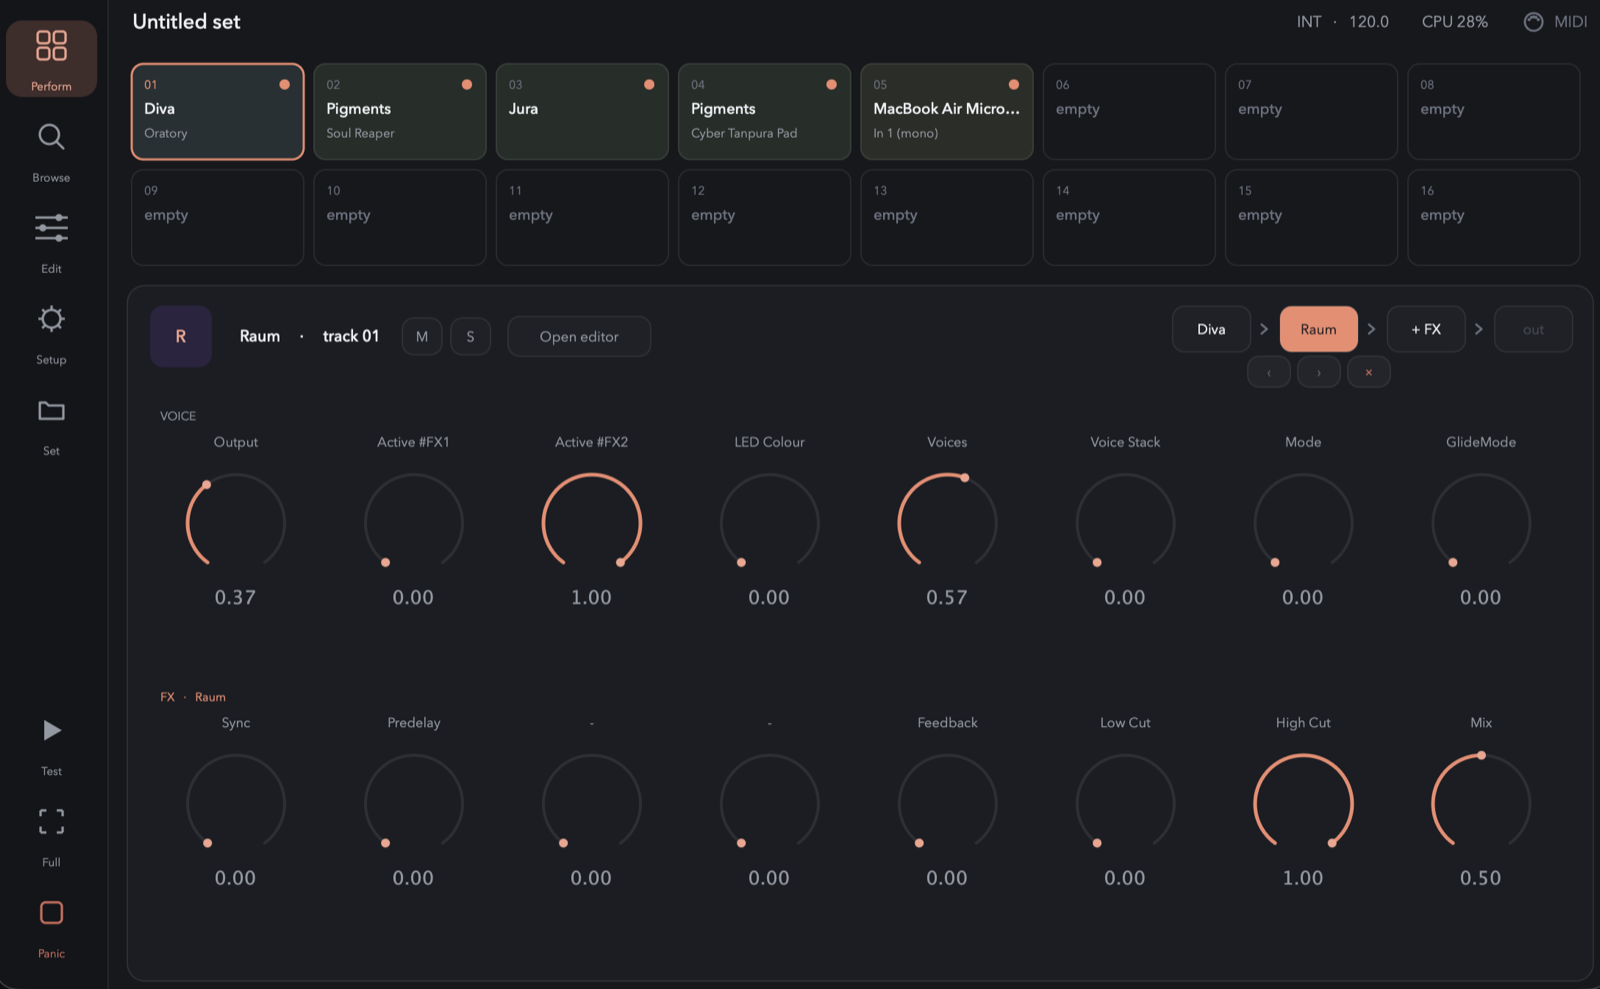Image resolution: width=1600 pixels, height=989 pixels.
Task: Click the 120.0 tempo value
Action: tap(1369, 21)
